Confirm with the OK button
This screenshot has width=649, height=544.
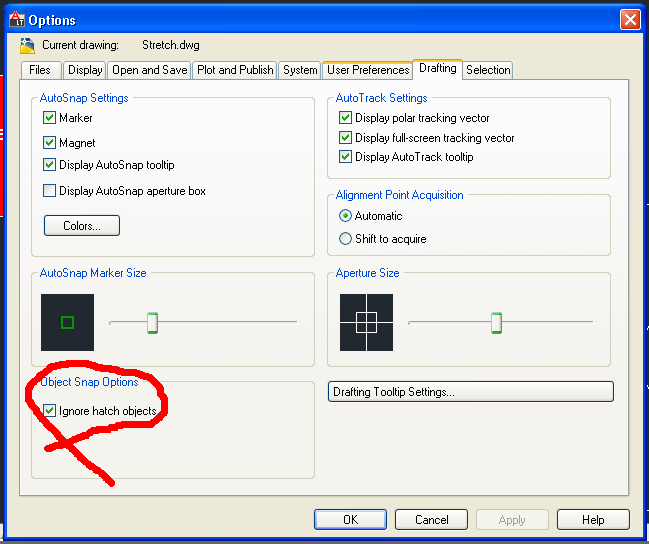(x=350, y=520)
